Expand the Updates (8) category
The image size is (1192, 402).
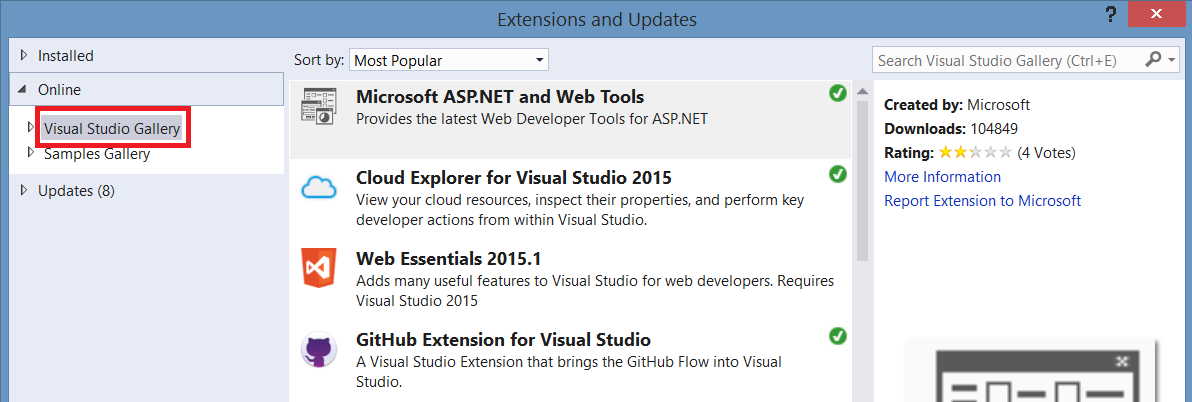(24, 190)
